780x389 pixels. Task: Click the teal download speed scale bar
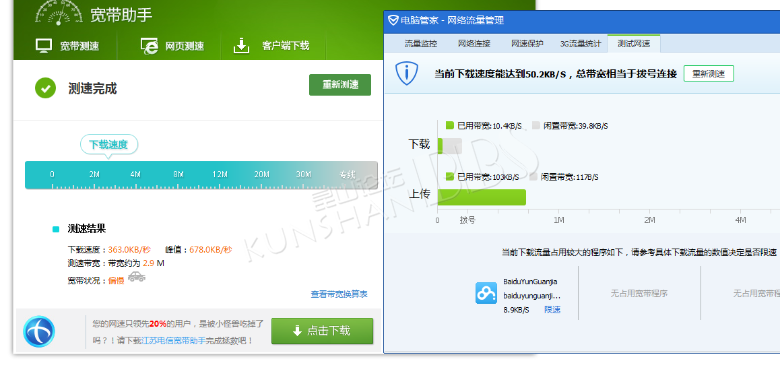(x=201, y=175)
